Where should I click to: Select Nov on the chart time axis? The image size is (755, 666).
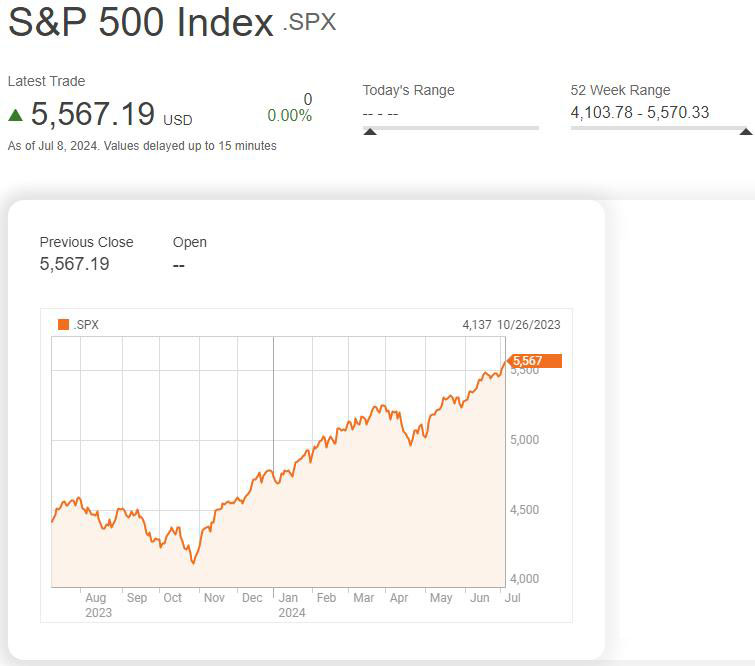coord(214,598)
